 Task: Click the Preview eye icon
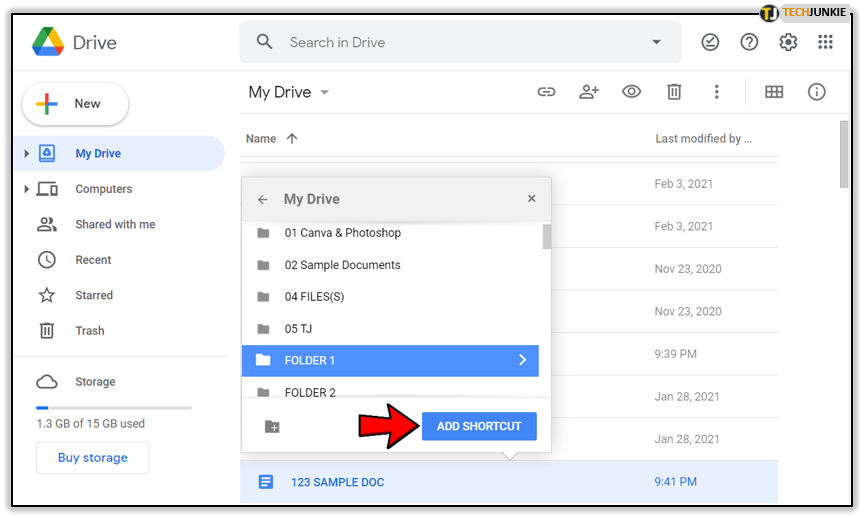[x=631, y=92]
